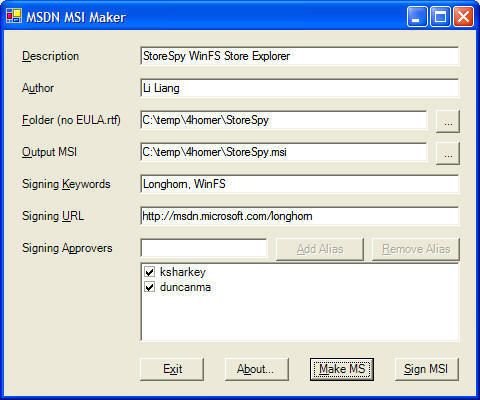Click the Remove Alias button

click(x=416, y=249)
